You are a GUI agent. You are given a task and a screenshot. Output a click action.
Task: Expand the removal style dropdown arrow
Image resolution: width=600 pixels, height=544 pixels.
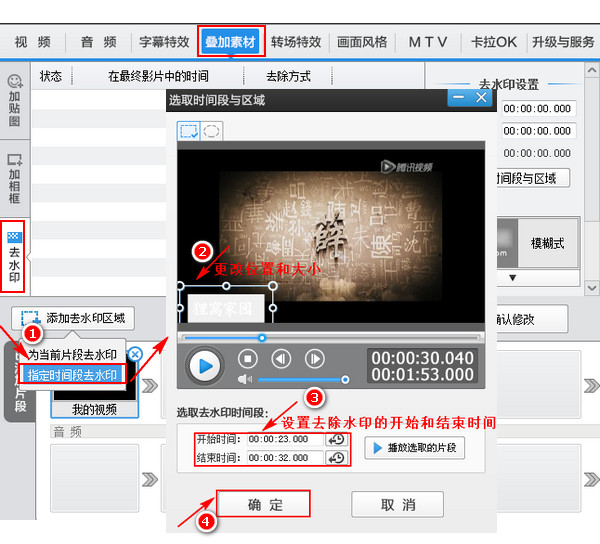click(513, 278)
